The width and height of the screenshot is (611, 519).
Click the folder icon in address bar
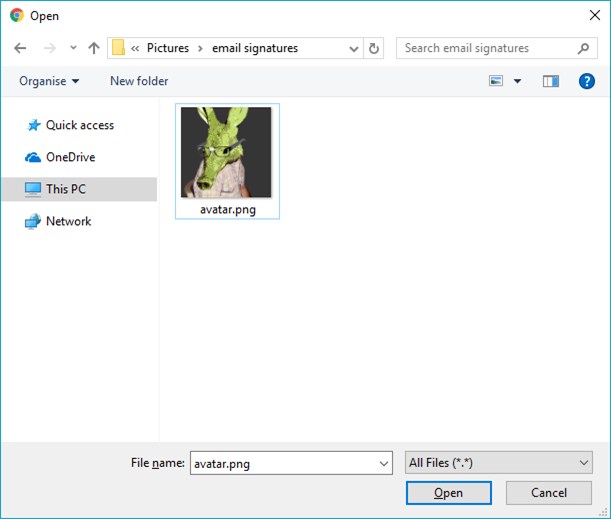tap(118, 48)
